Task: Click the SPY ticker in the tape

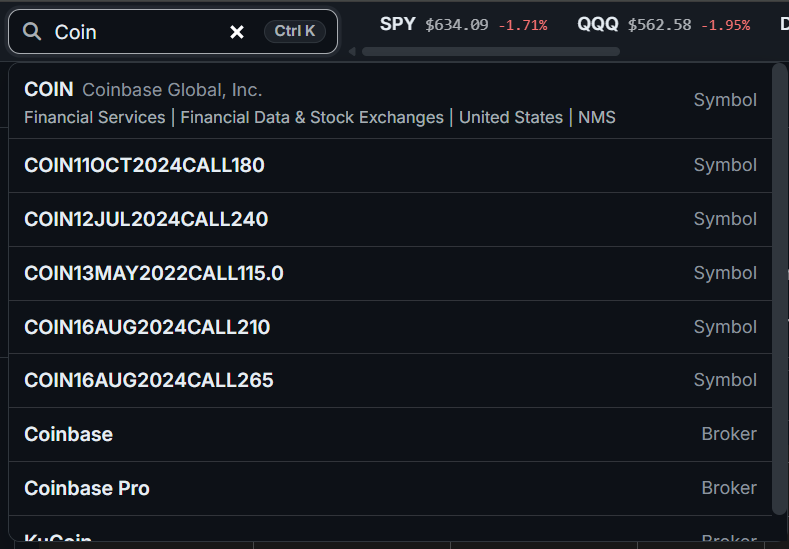Action: coord(398,24)
